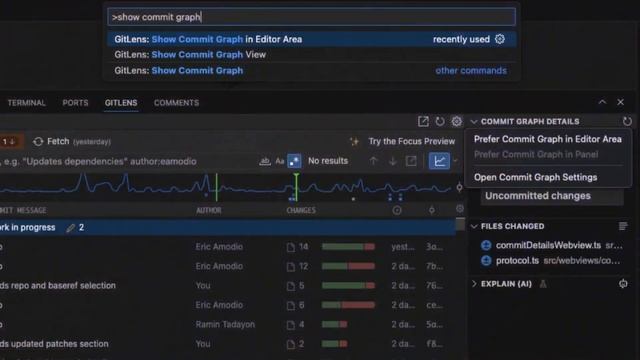This screenshot has height=360, width=640.
Task: Click the AUTHOR column header
Action: pyautogui.click(x=209, y=210)
